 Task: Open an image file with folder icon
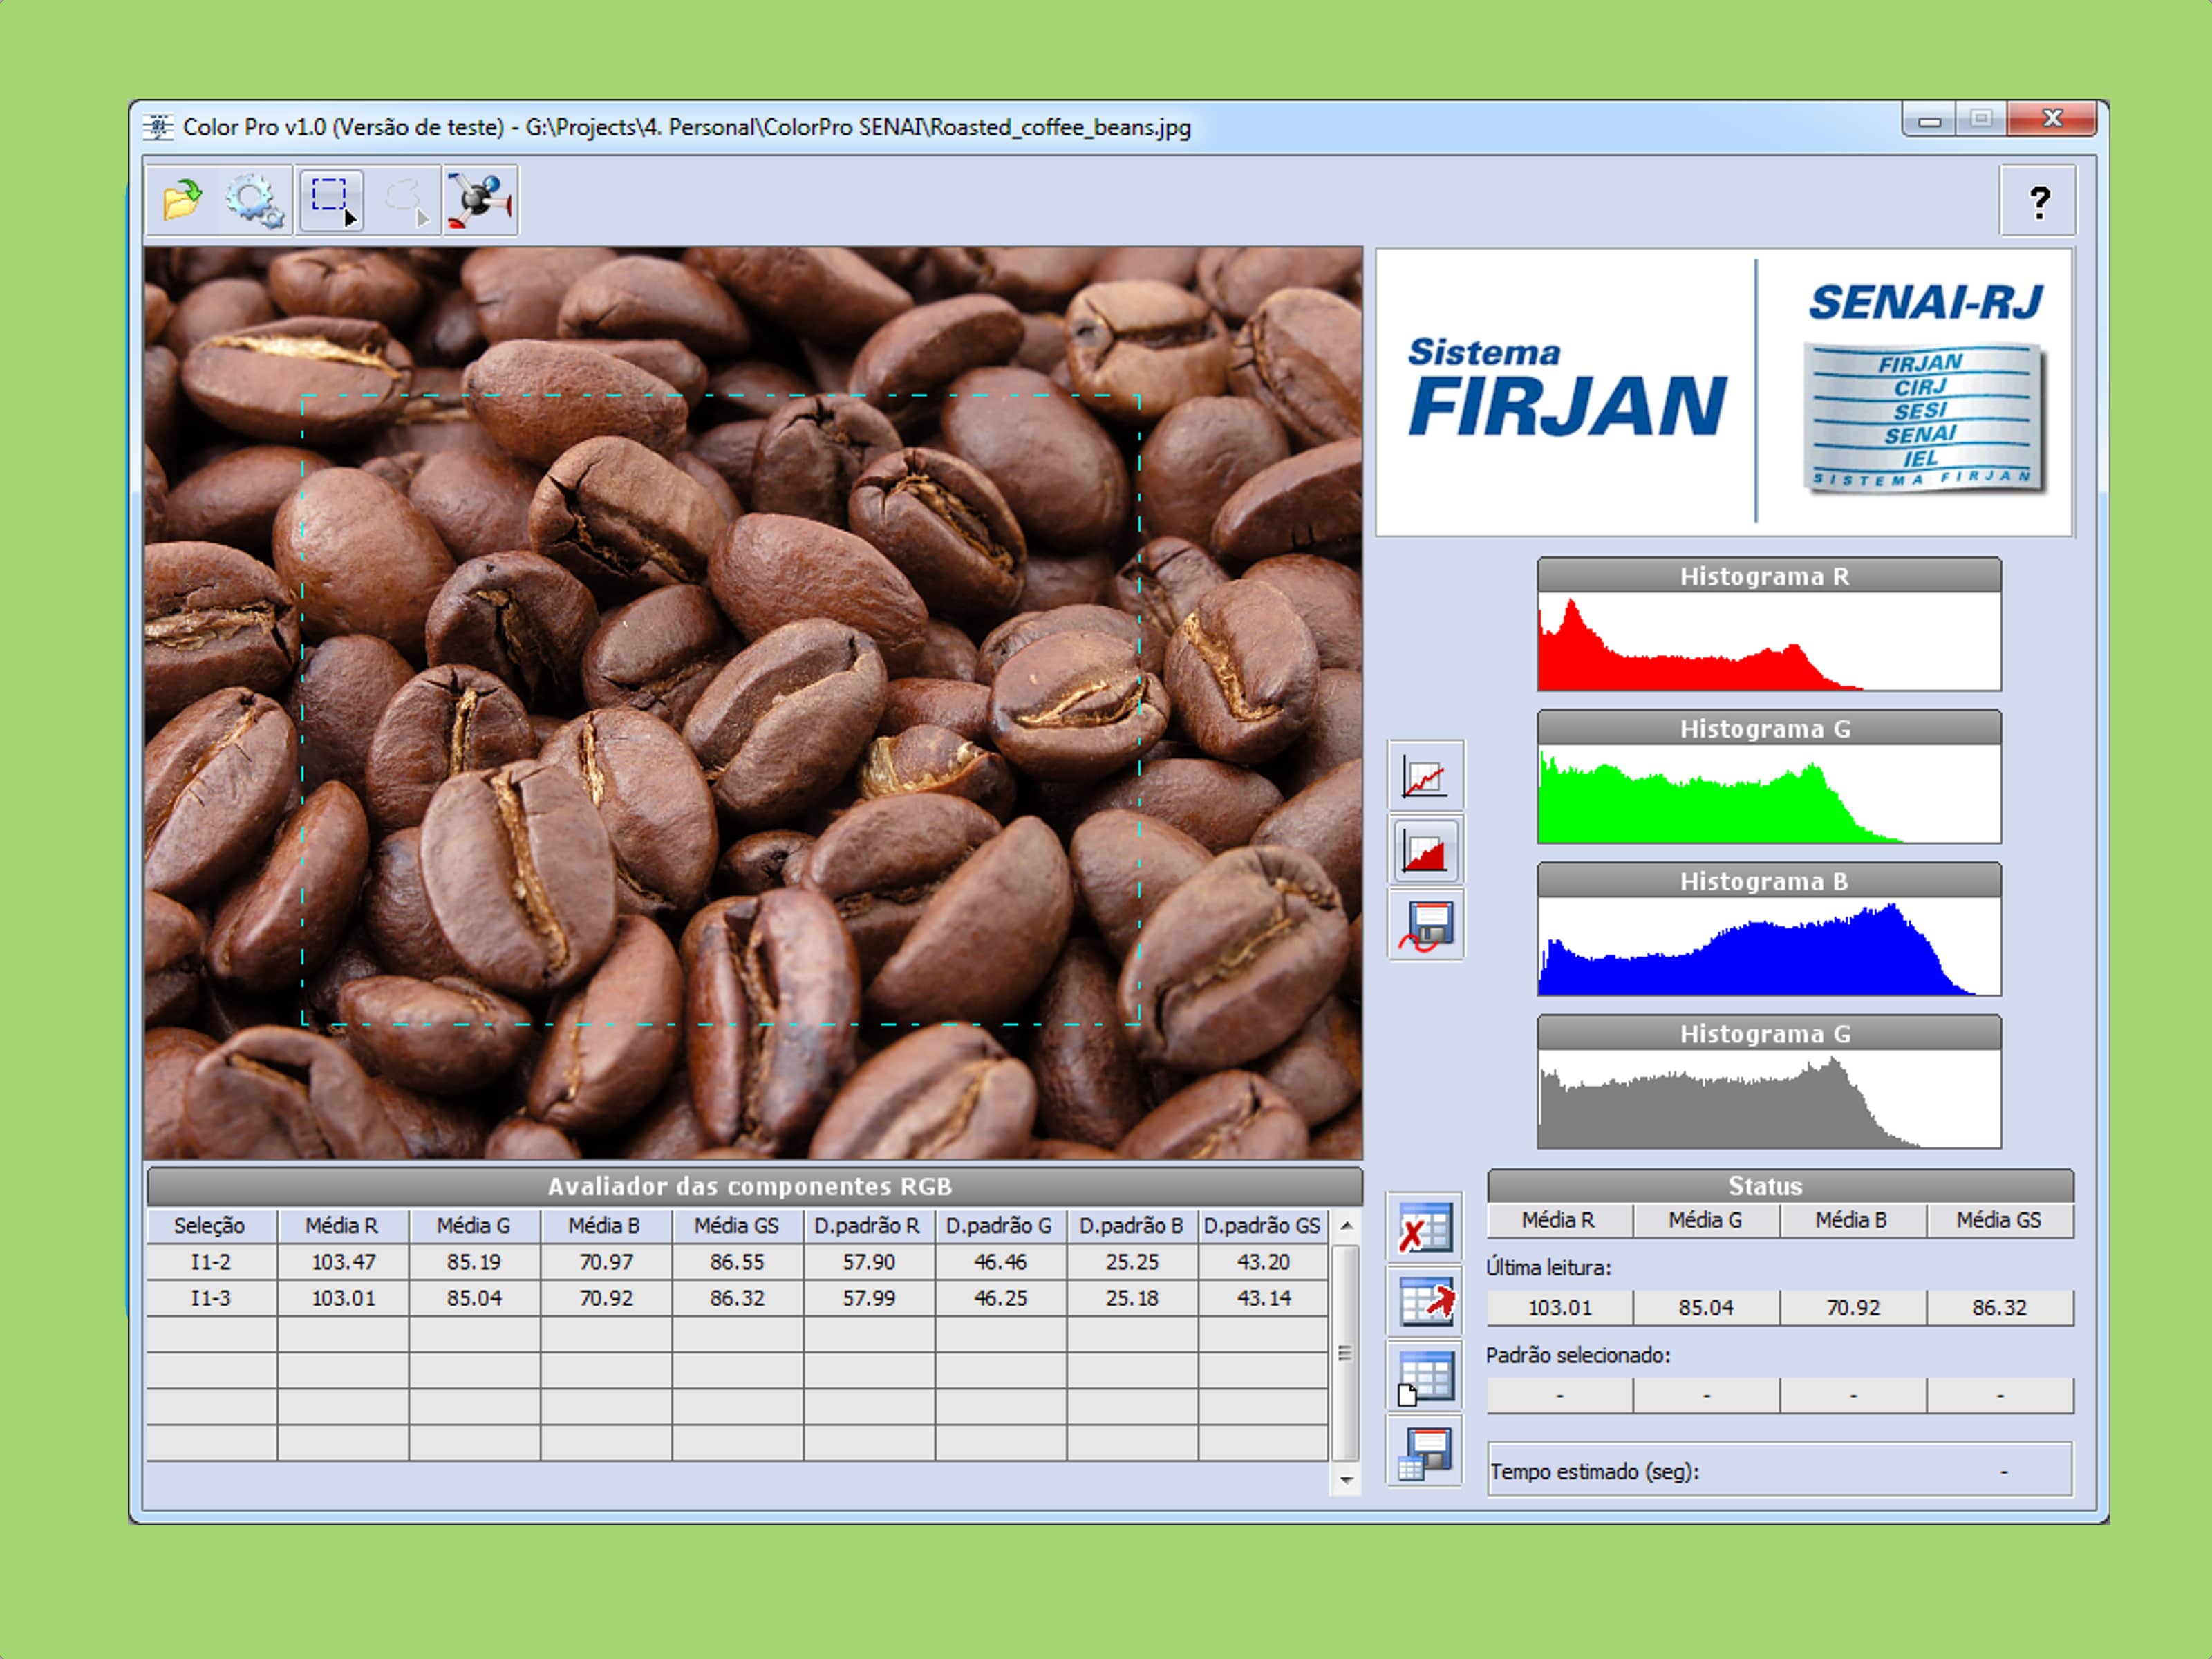click(182, 200)
